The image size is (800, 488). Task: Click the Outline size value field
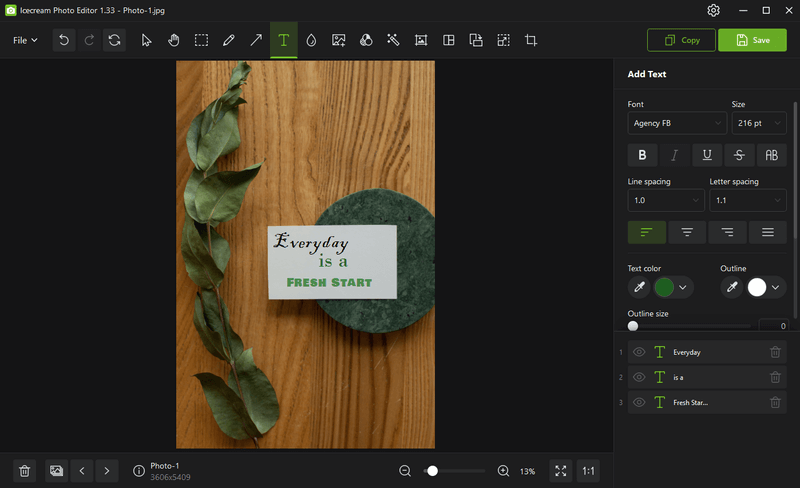click(773, 325)
